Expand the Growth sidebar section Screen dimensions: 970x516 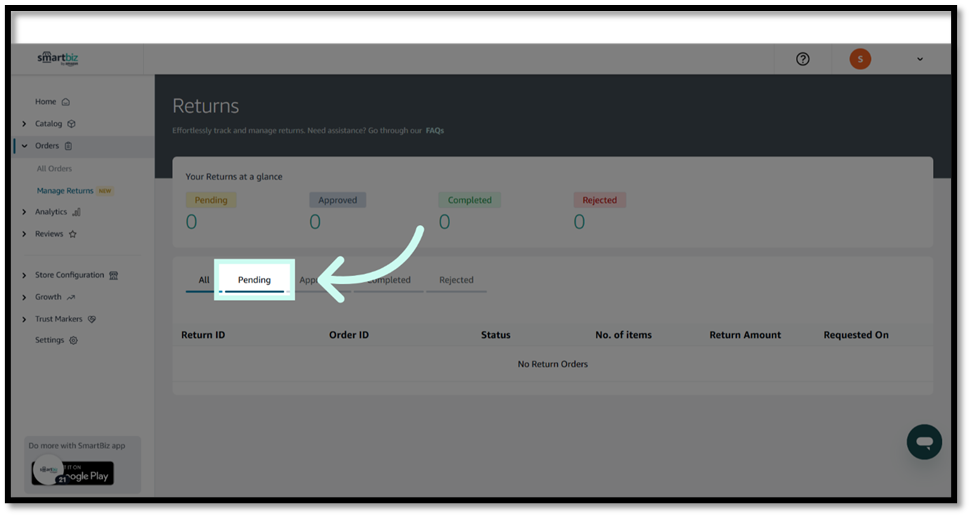coord(24,297)
